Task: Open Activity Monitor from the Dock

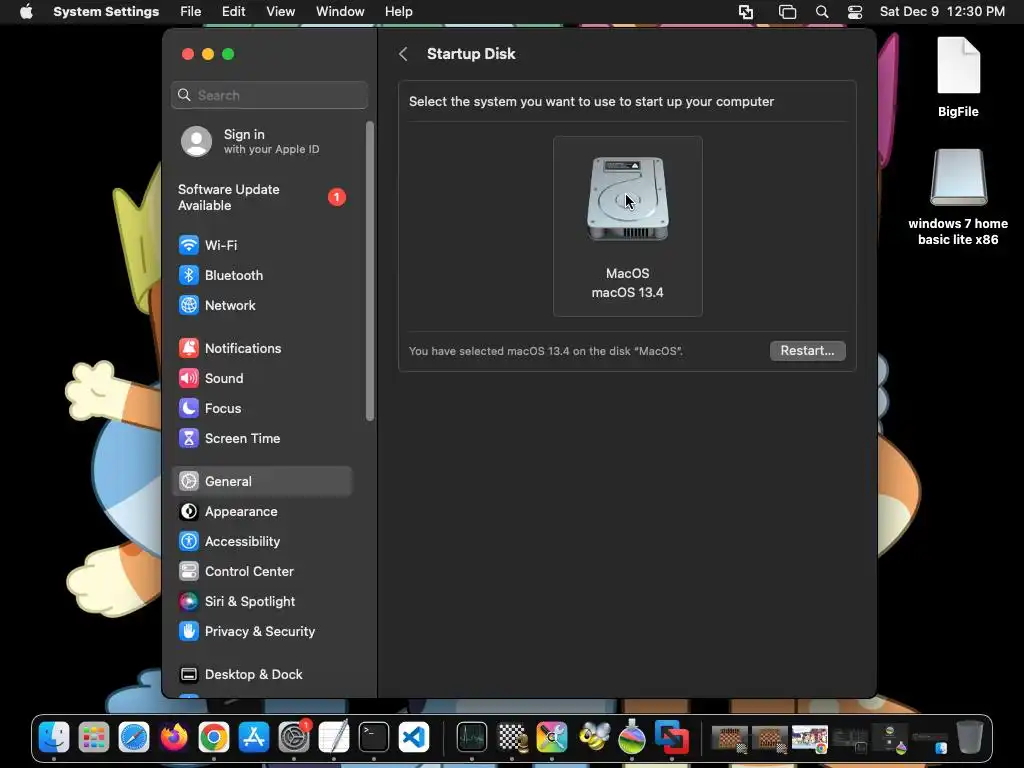Action: click(x=472, y=738)
